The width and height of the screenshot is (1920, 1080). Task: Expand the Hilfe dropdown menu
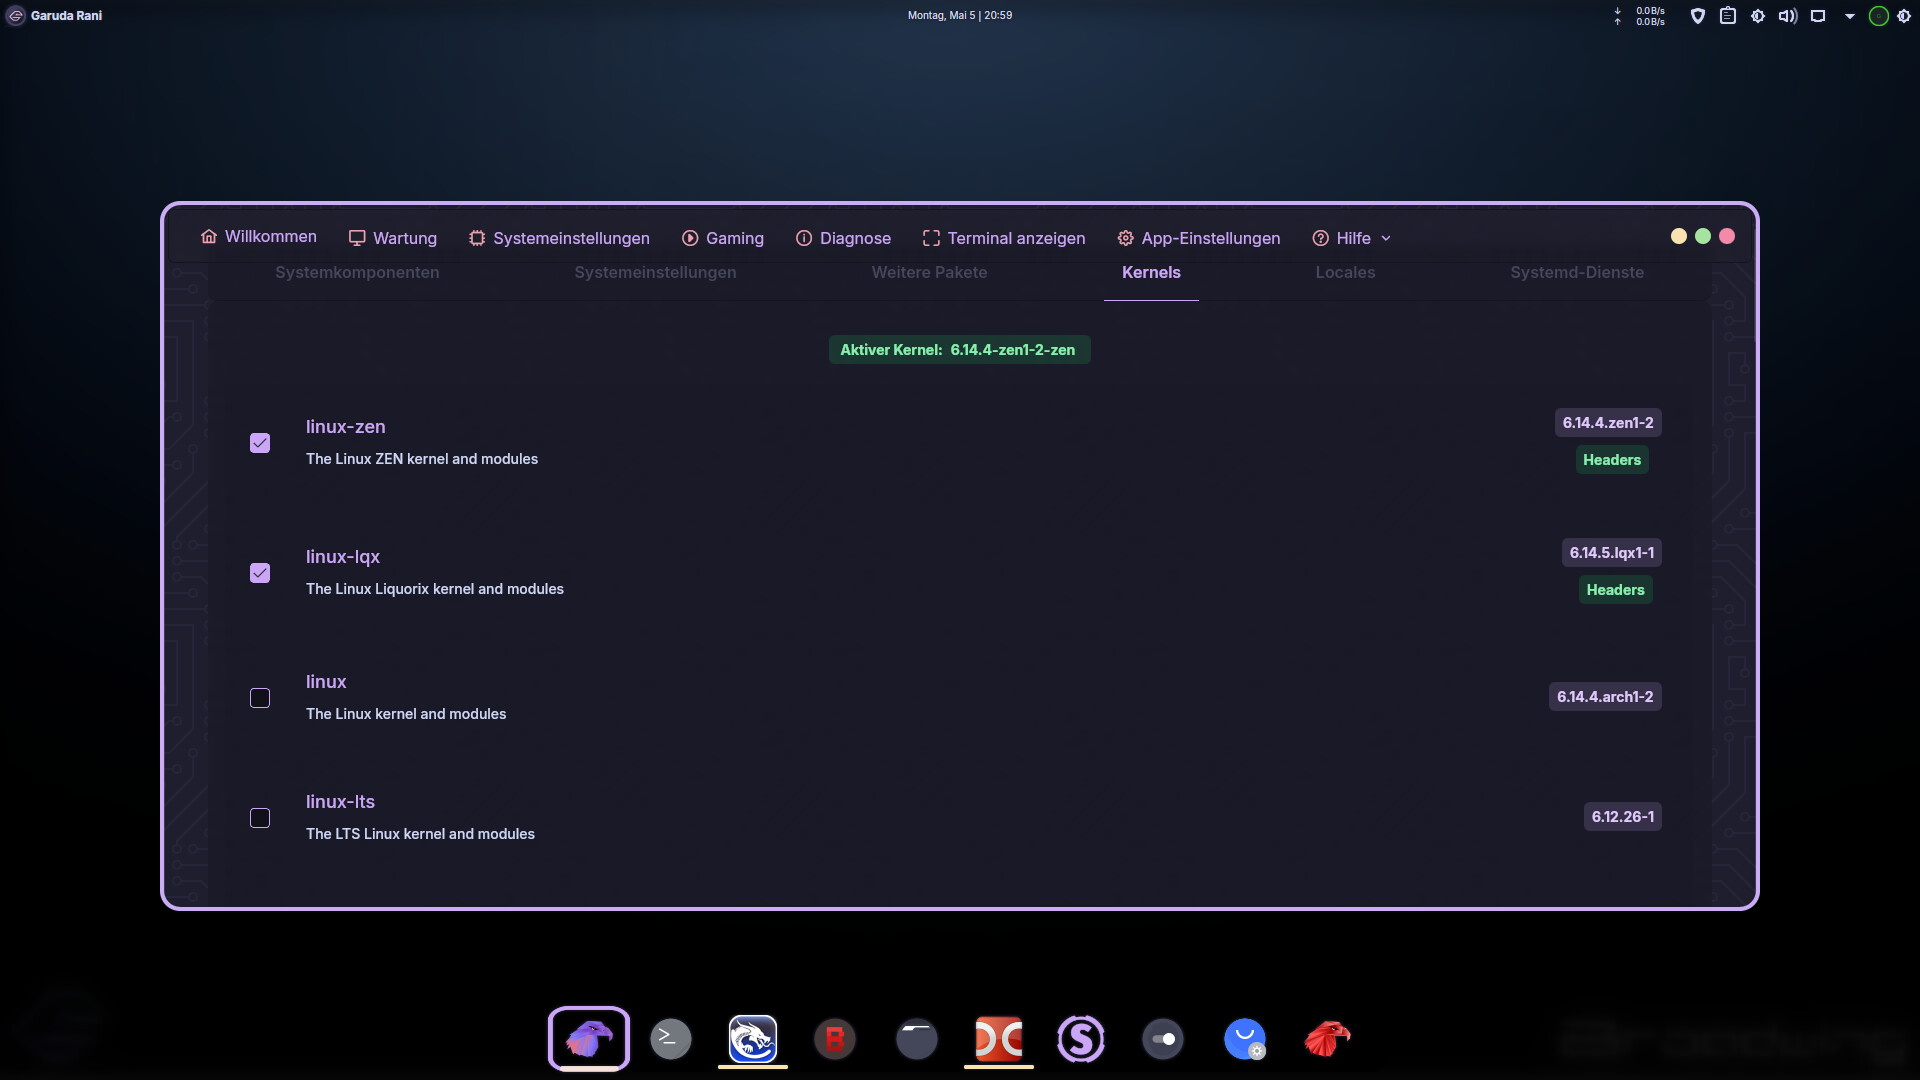point(1352,238)
